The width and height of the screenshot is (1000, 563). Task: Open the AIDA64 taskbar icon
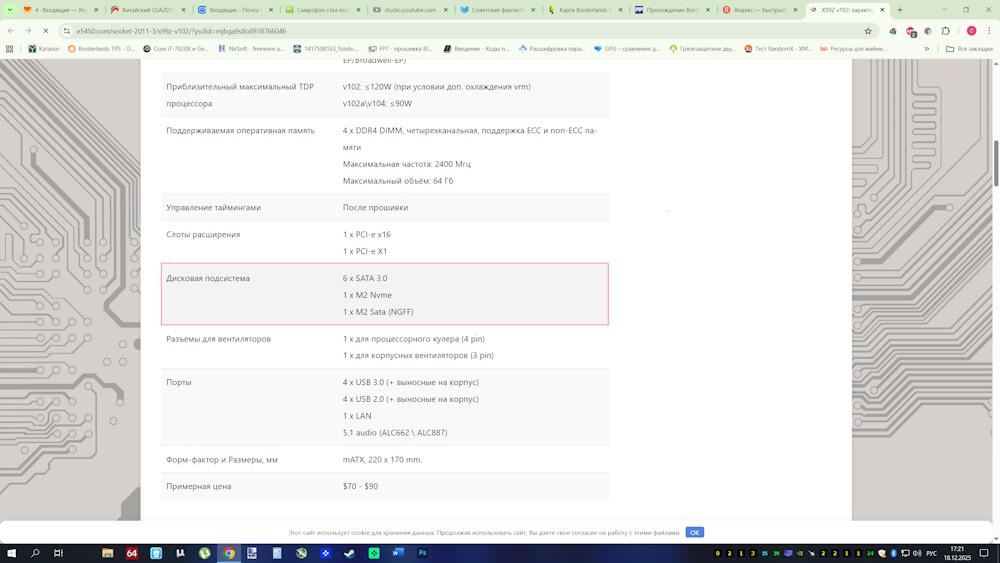[x=131, y=553]
